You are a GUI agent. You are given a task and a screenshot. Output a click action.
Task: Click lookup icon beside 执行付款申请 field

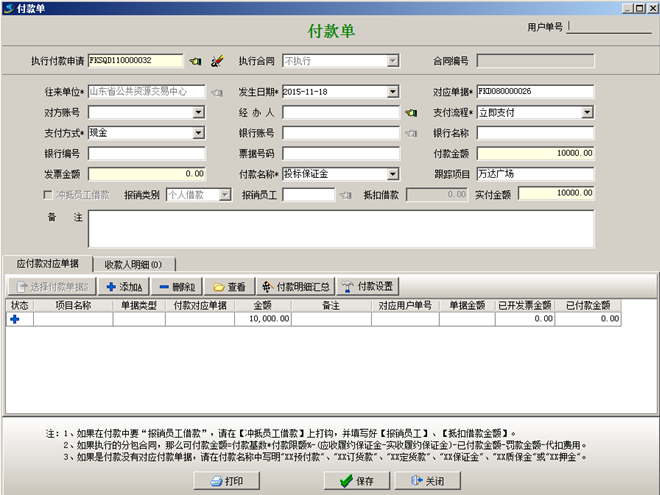coord(195,62)
